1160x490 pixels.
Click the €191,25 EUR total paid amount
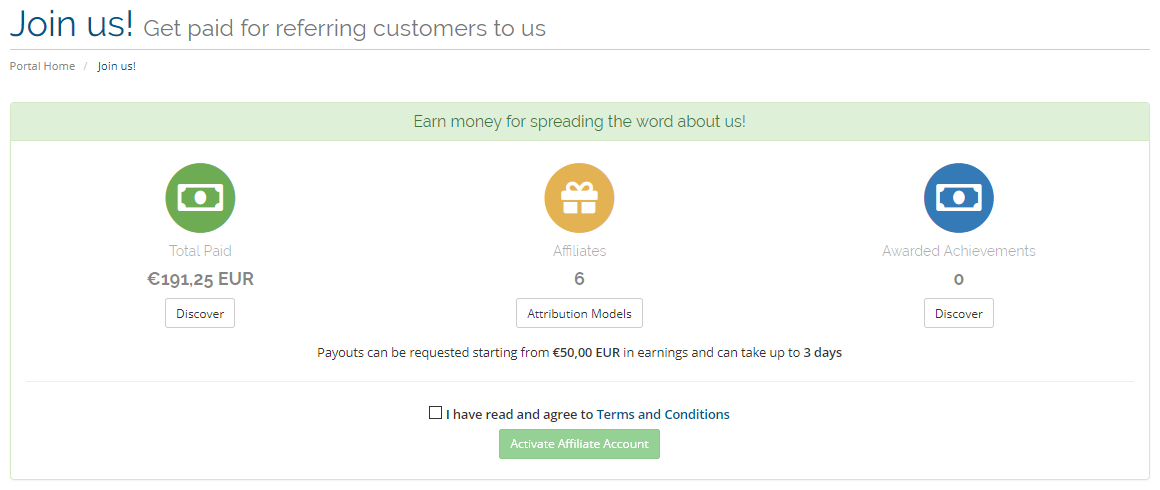pos(200,279)
